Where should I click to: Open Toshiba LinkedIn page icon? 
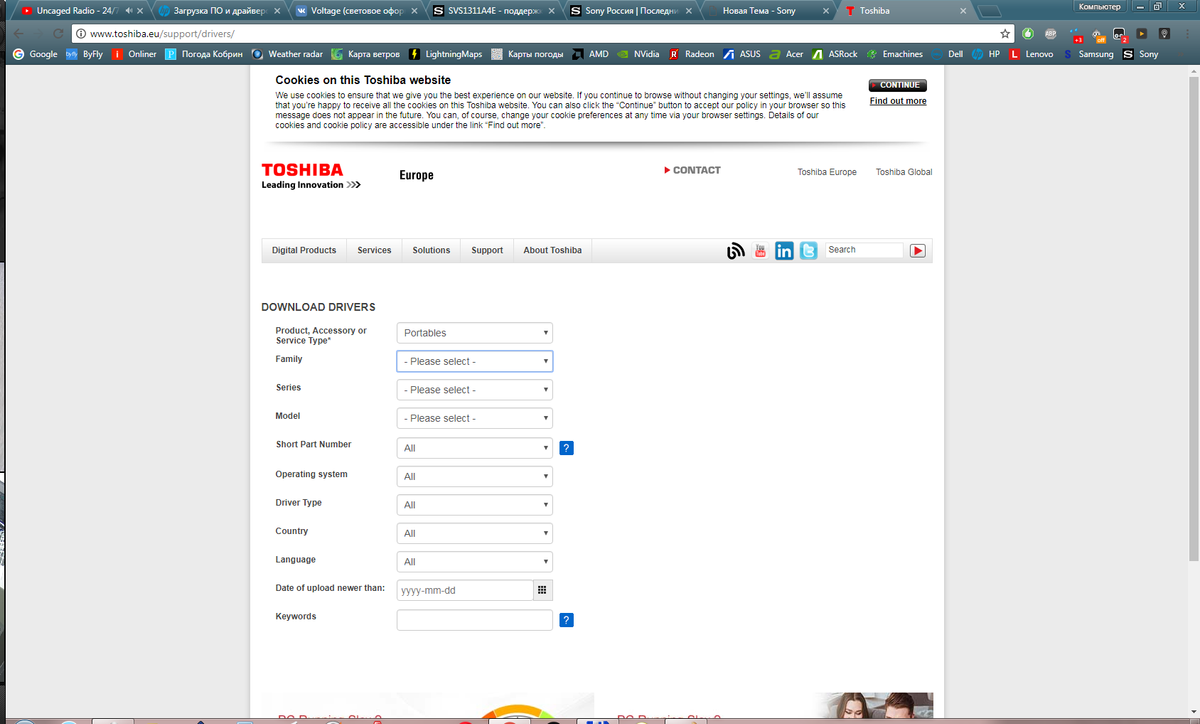coord(784,251)
